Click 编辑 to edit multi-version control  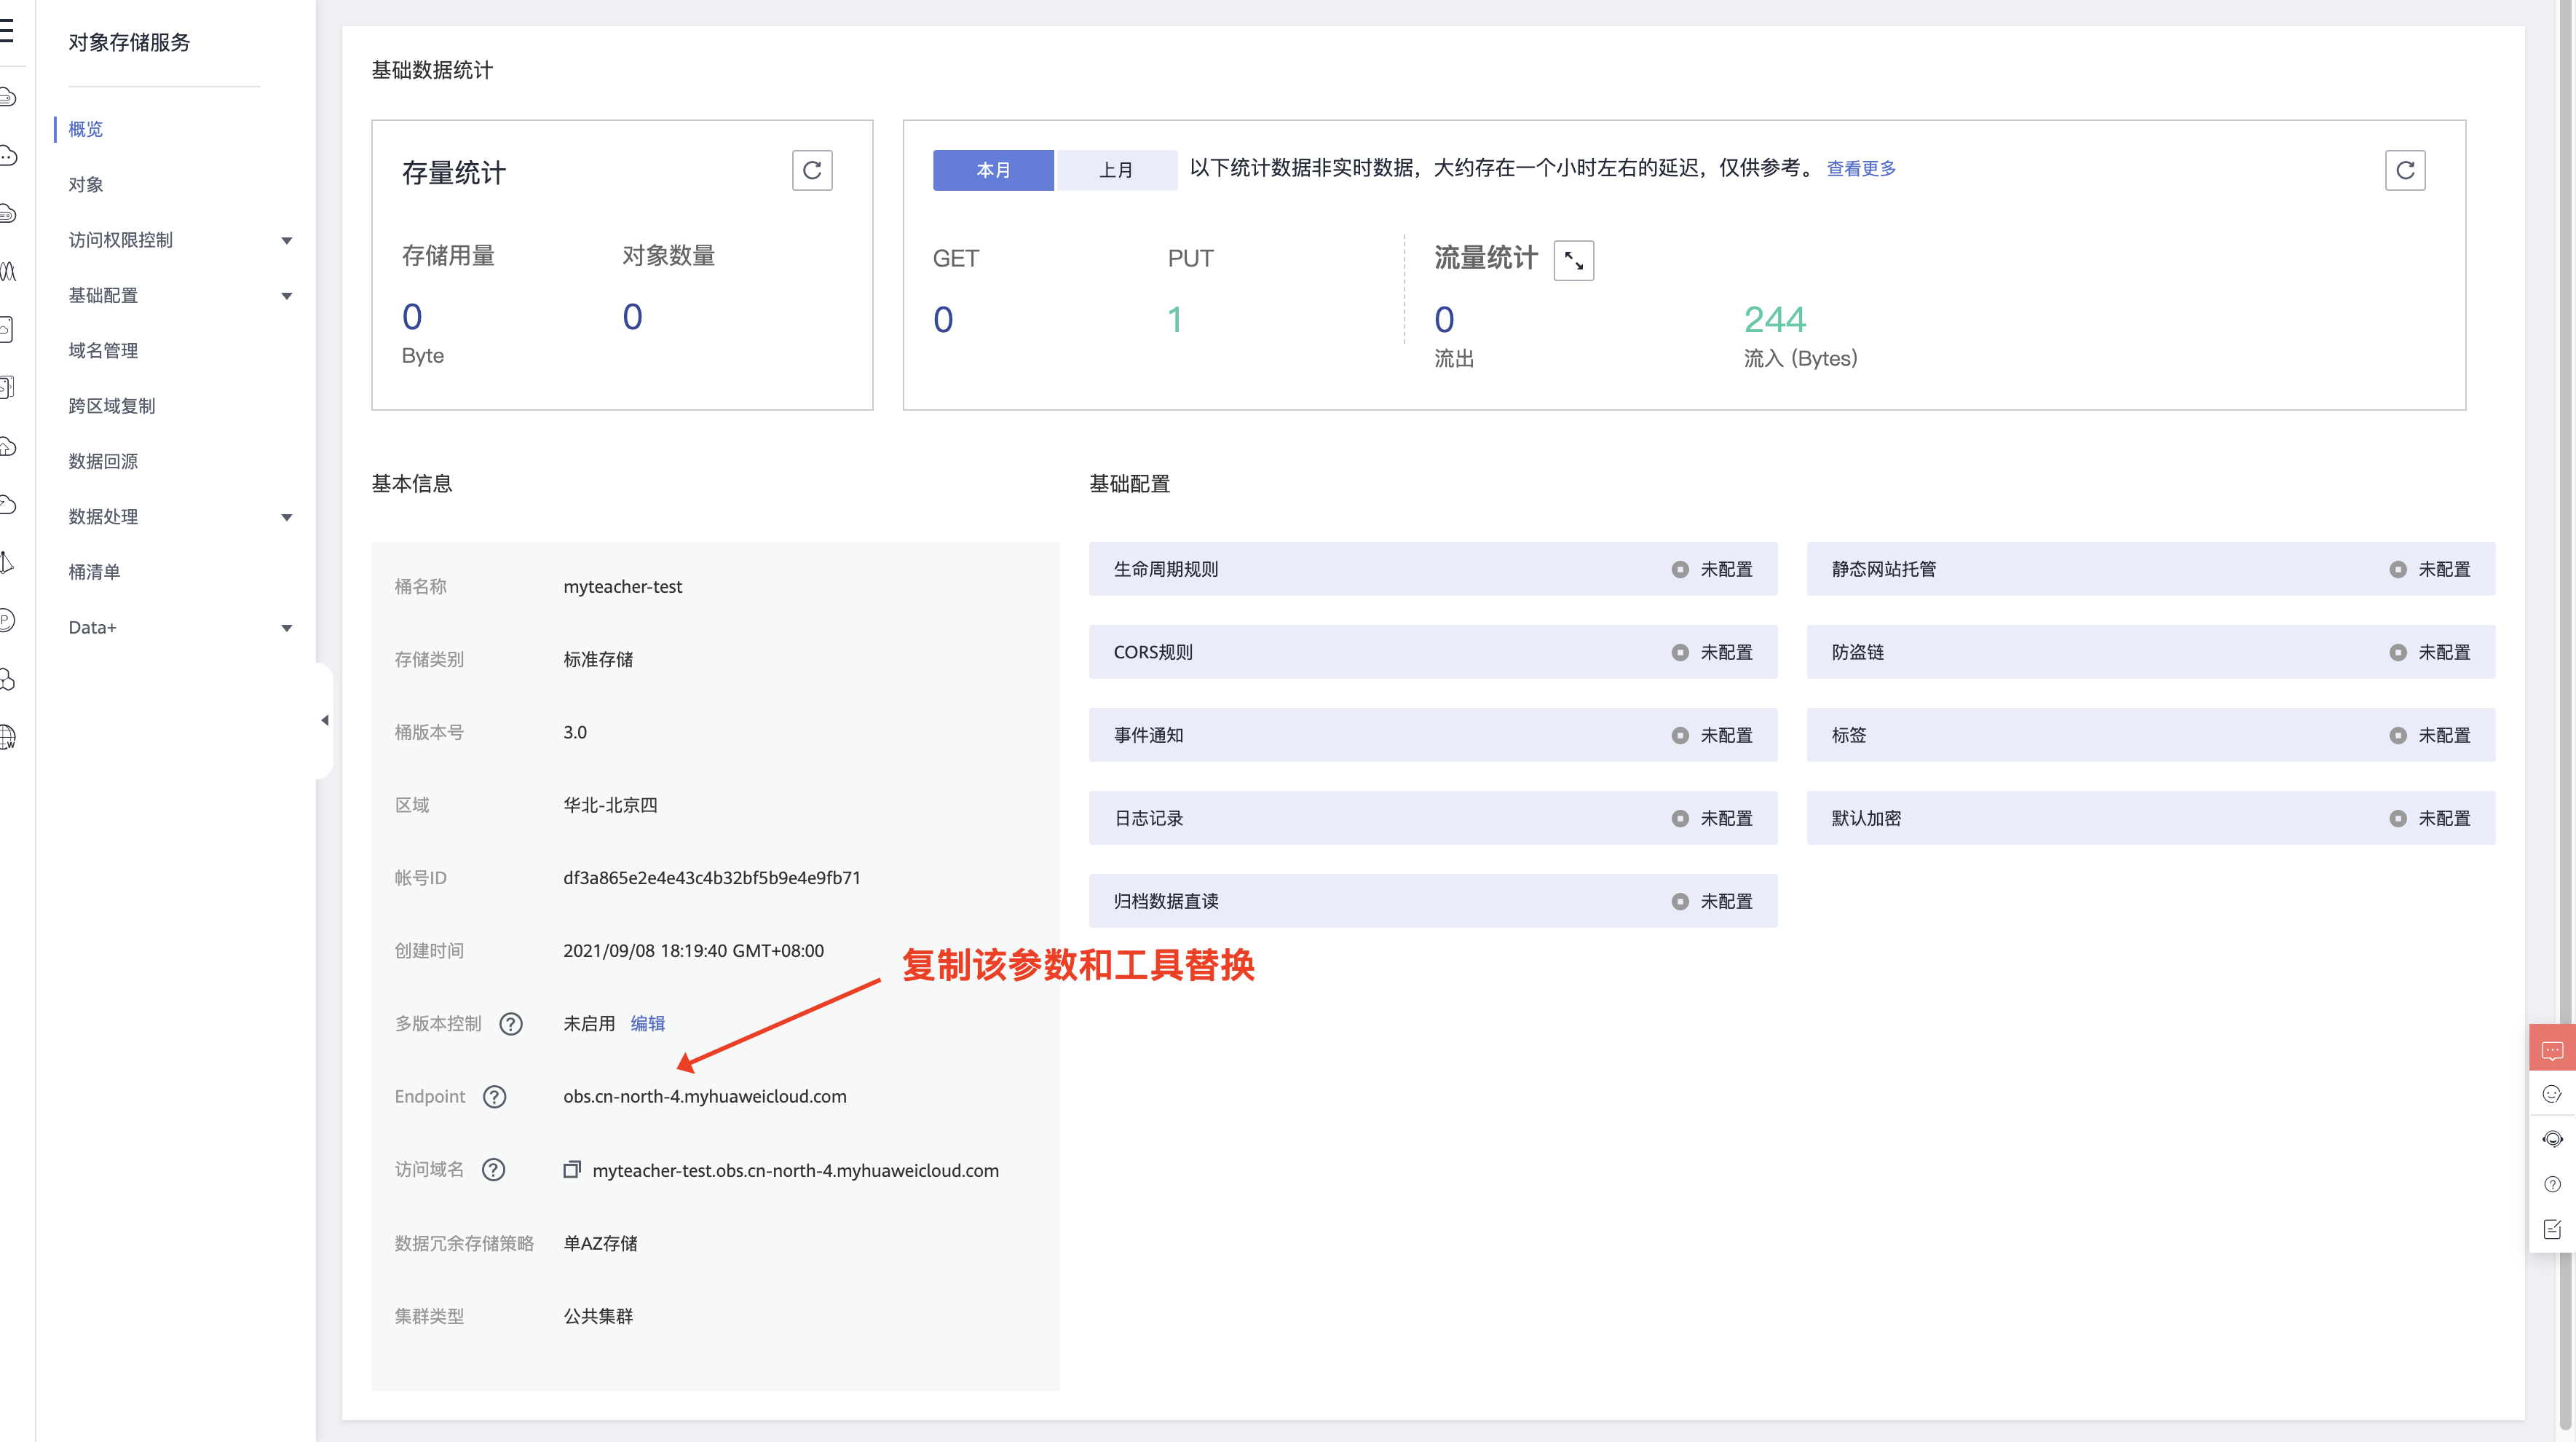pos(648,1023)
